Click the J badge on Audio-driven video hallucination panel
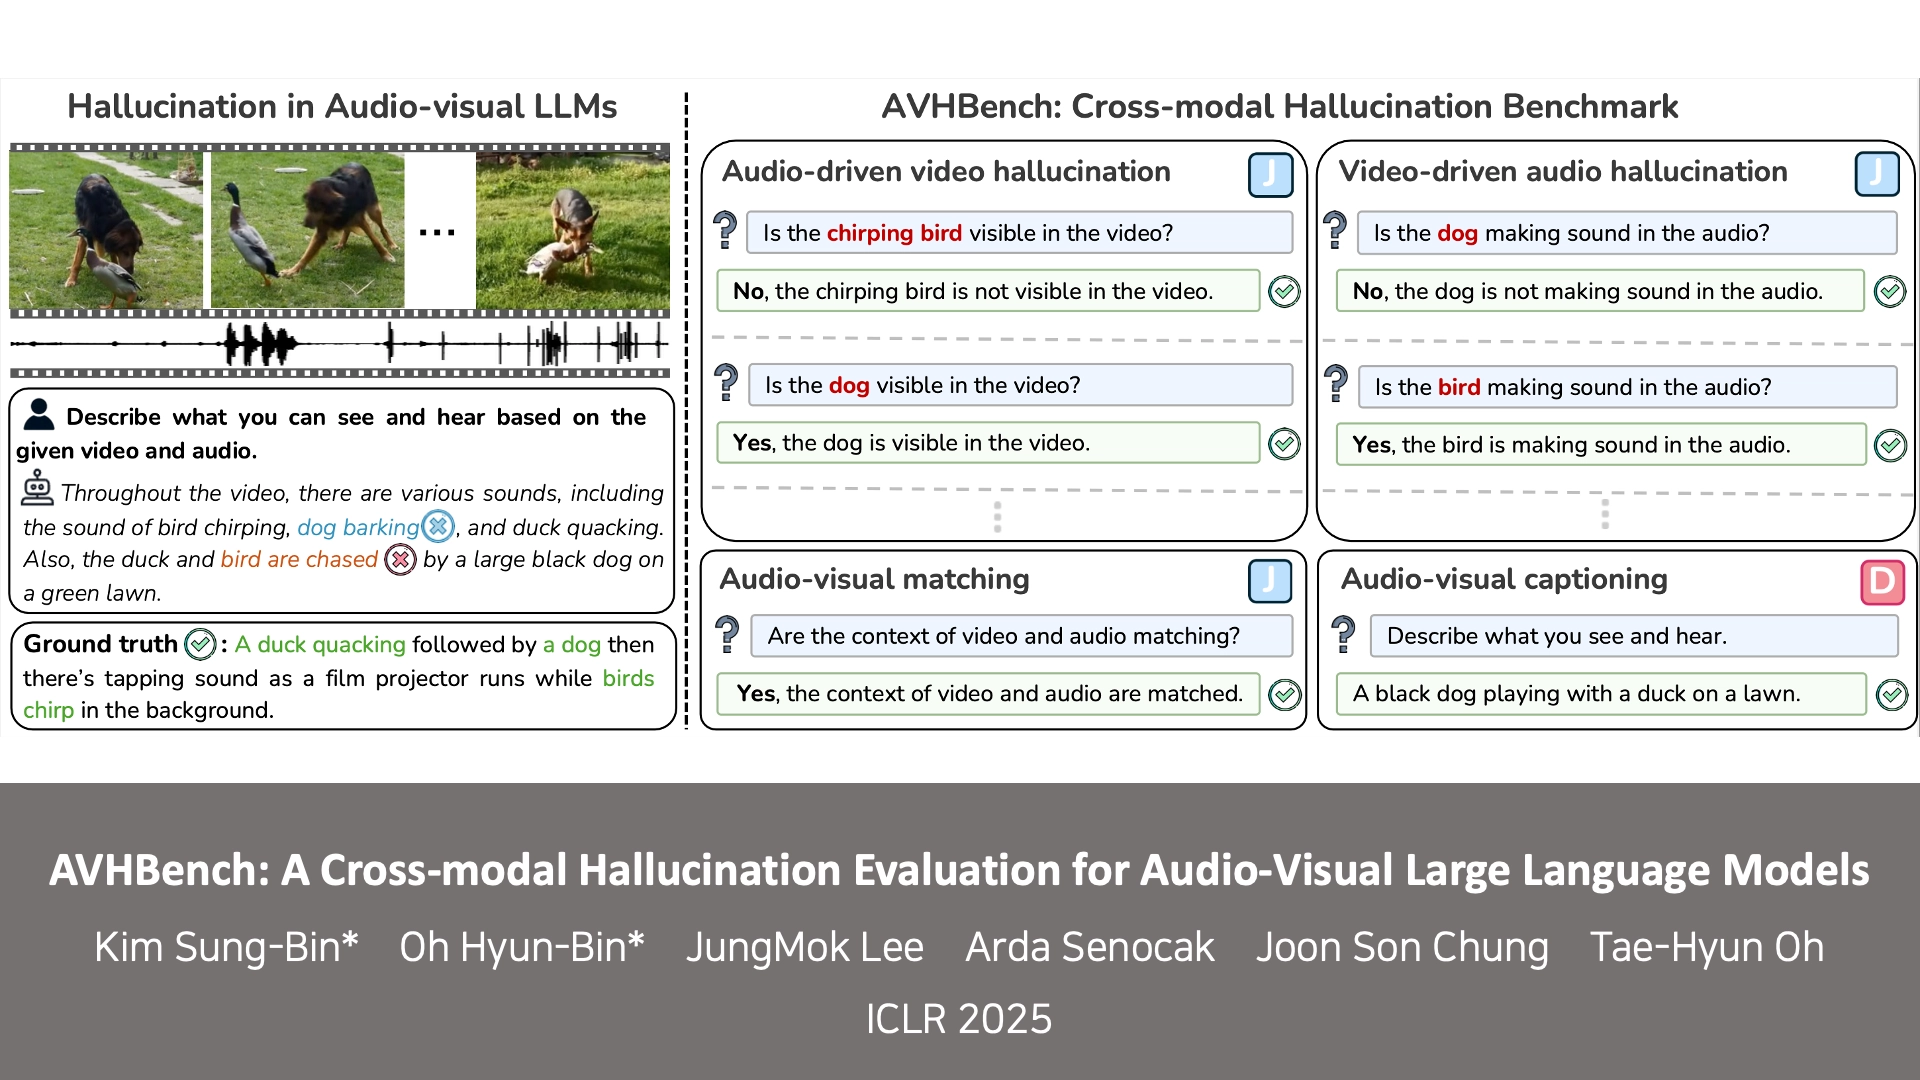 (x=1271, y=173)
